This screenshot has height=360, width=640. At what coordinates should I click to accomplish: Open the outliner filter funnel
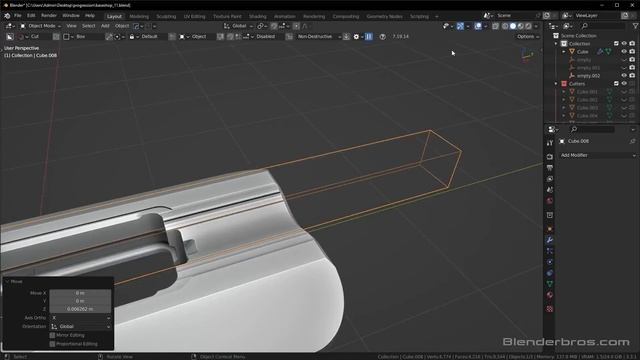click(635, 26)
